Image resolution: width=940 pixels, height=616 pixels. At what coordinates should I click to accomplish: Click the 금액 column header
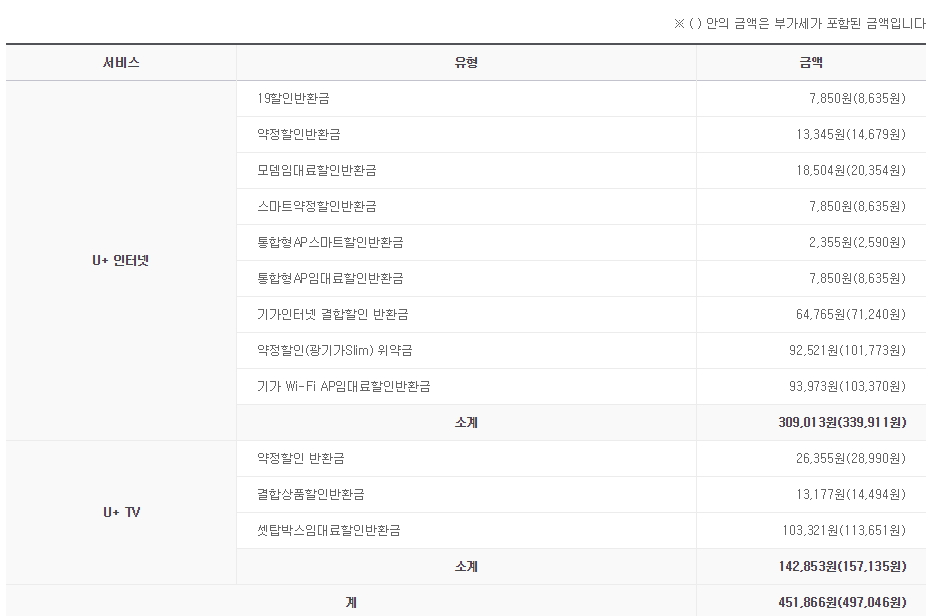[x=811, y=62]
